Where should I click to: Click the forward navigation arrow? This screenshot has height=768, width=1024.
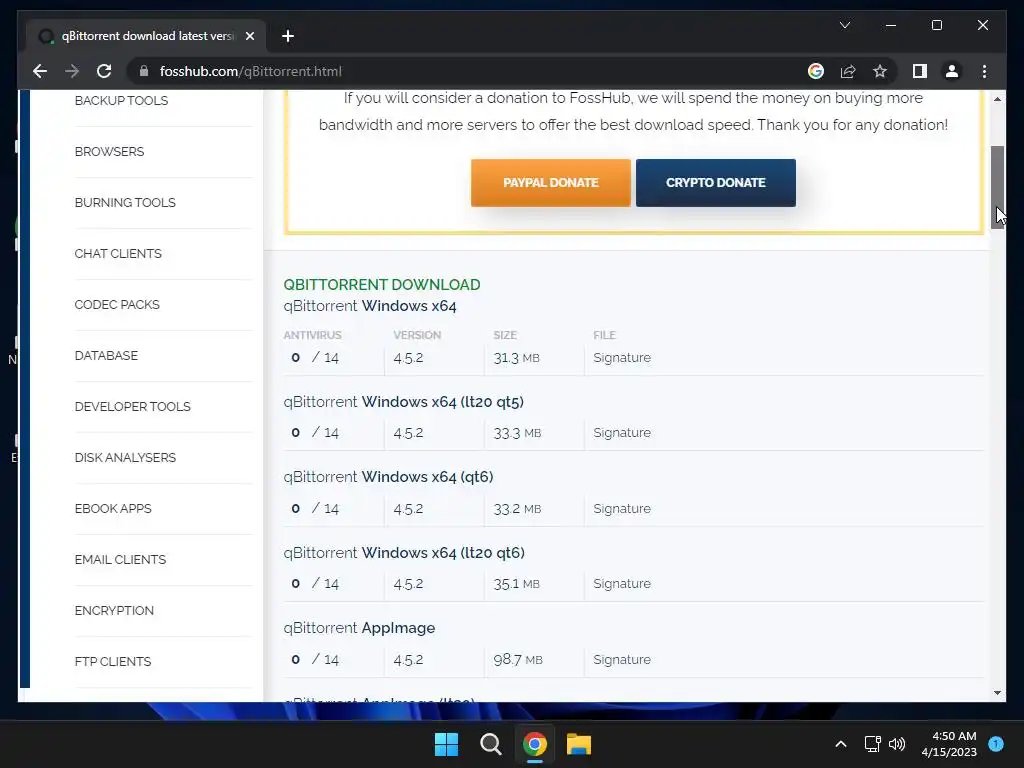pos(72,71)
